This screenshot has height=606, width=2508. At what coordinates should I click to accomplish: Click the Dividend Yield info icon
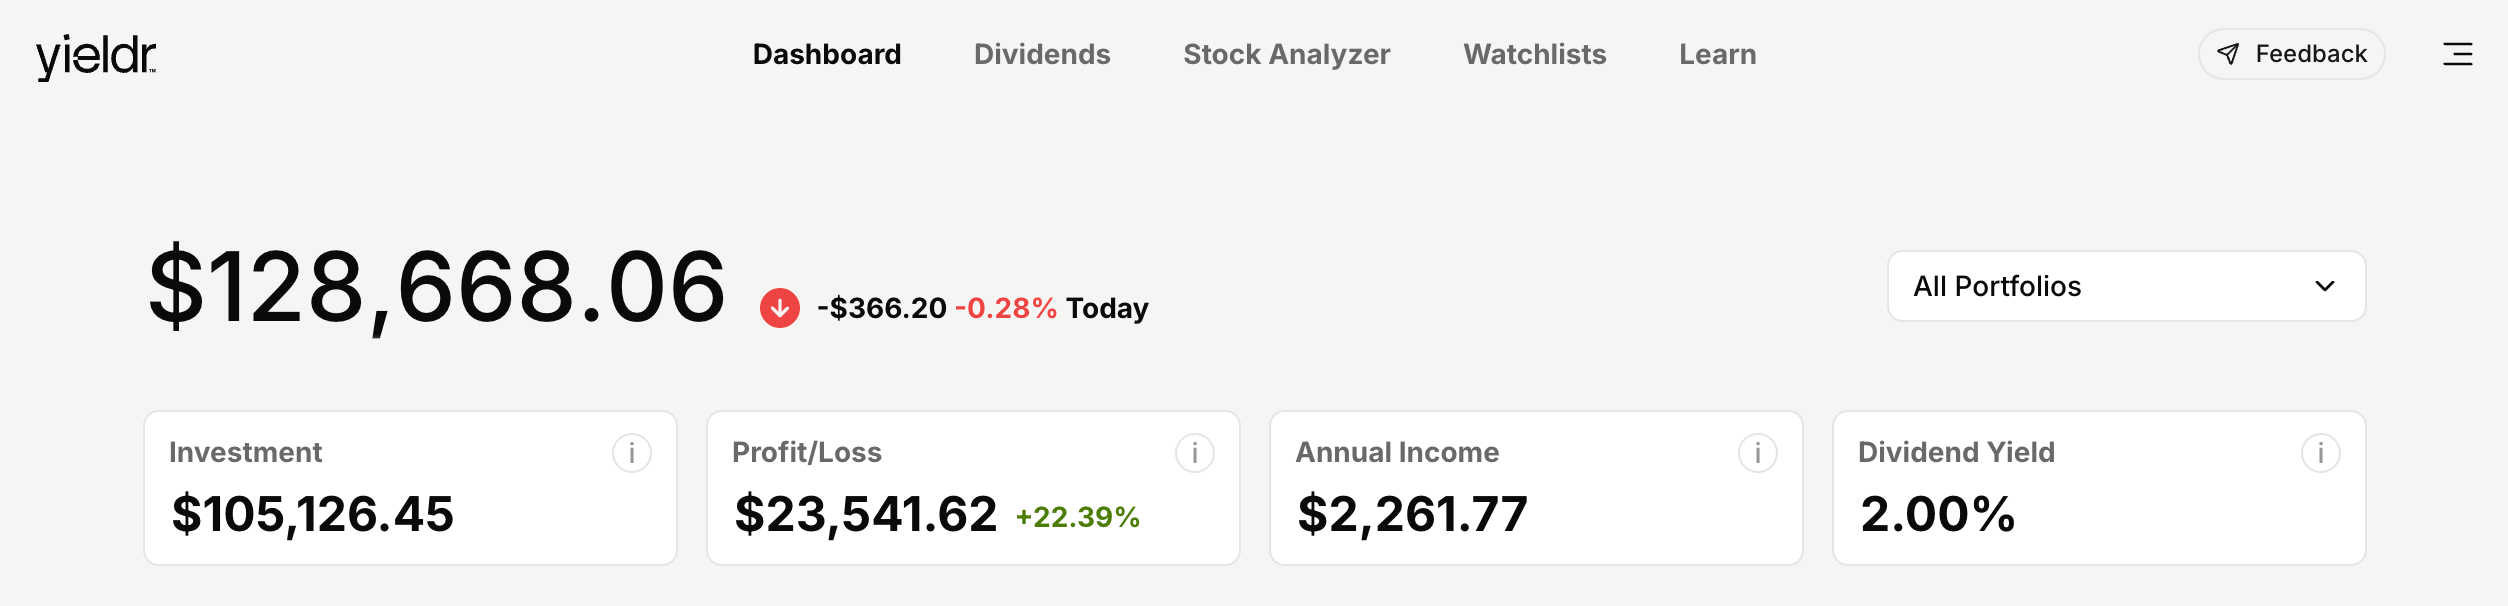coord(2321,453)
